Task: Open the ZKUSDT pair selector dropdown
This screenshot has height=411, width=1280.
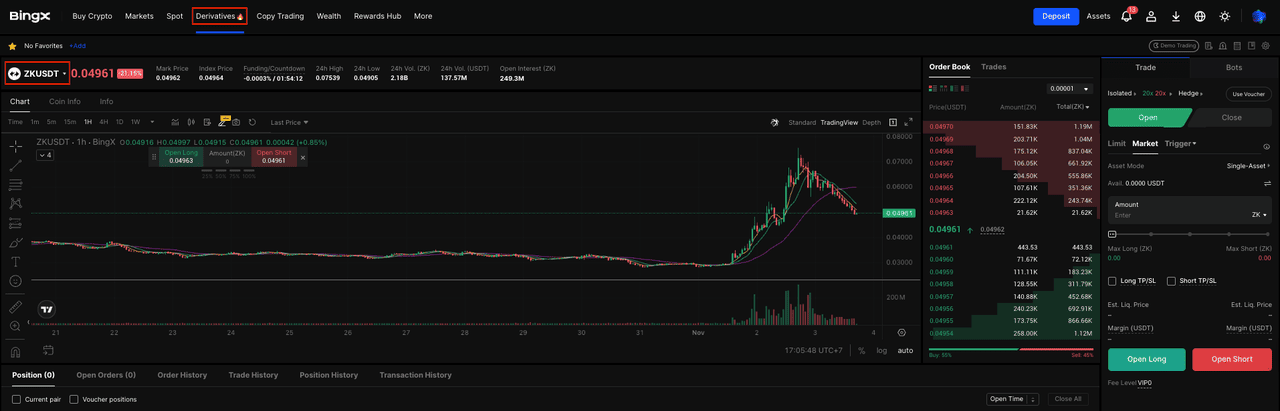Action: click(37, 73)
